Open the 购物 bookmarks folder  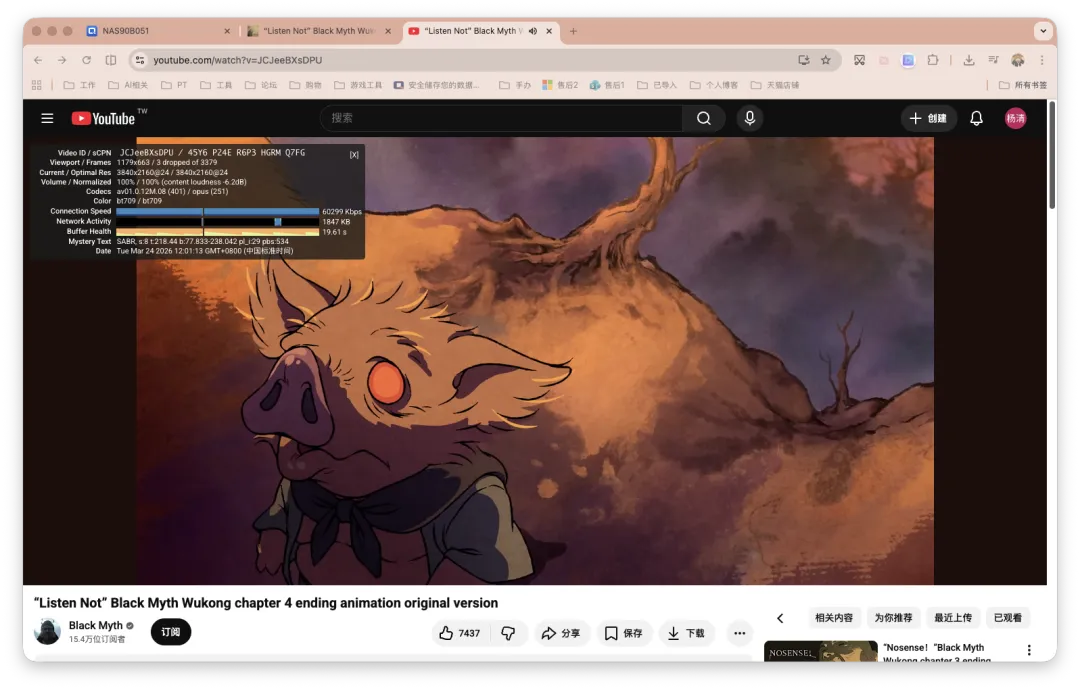[x=306, y=85]
